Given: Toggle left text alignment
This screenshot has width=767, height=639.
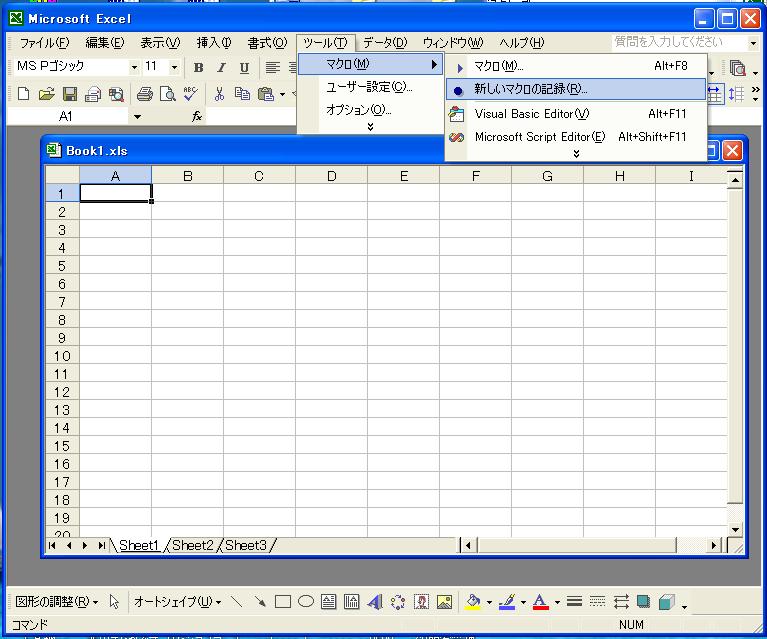Looking at the screenshot, I should [x=272, y=68].
